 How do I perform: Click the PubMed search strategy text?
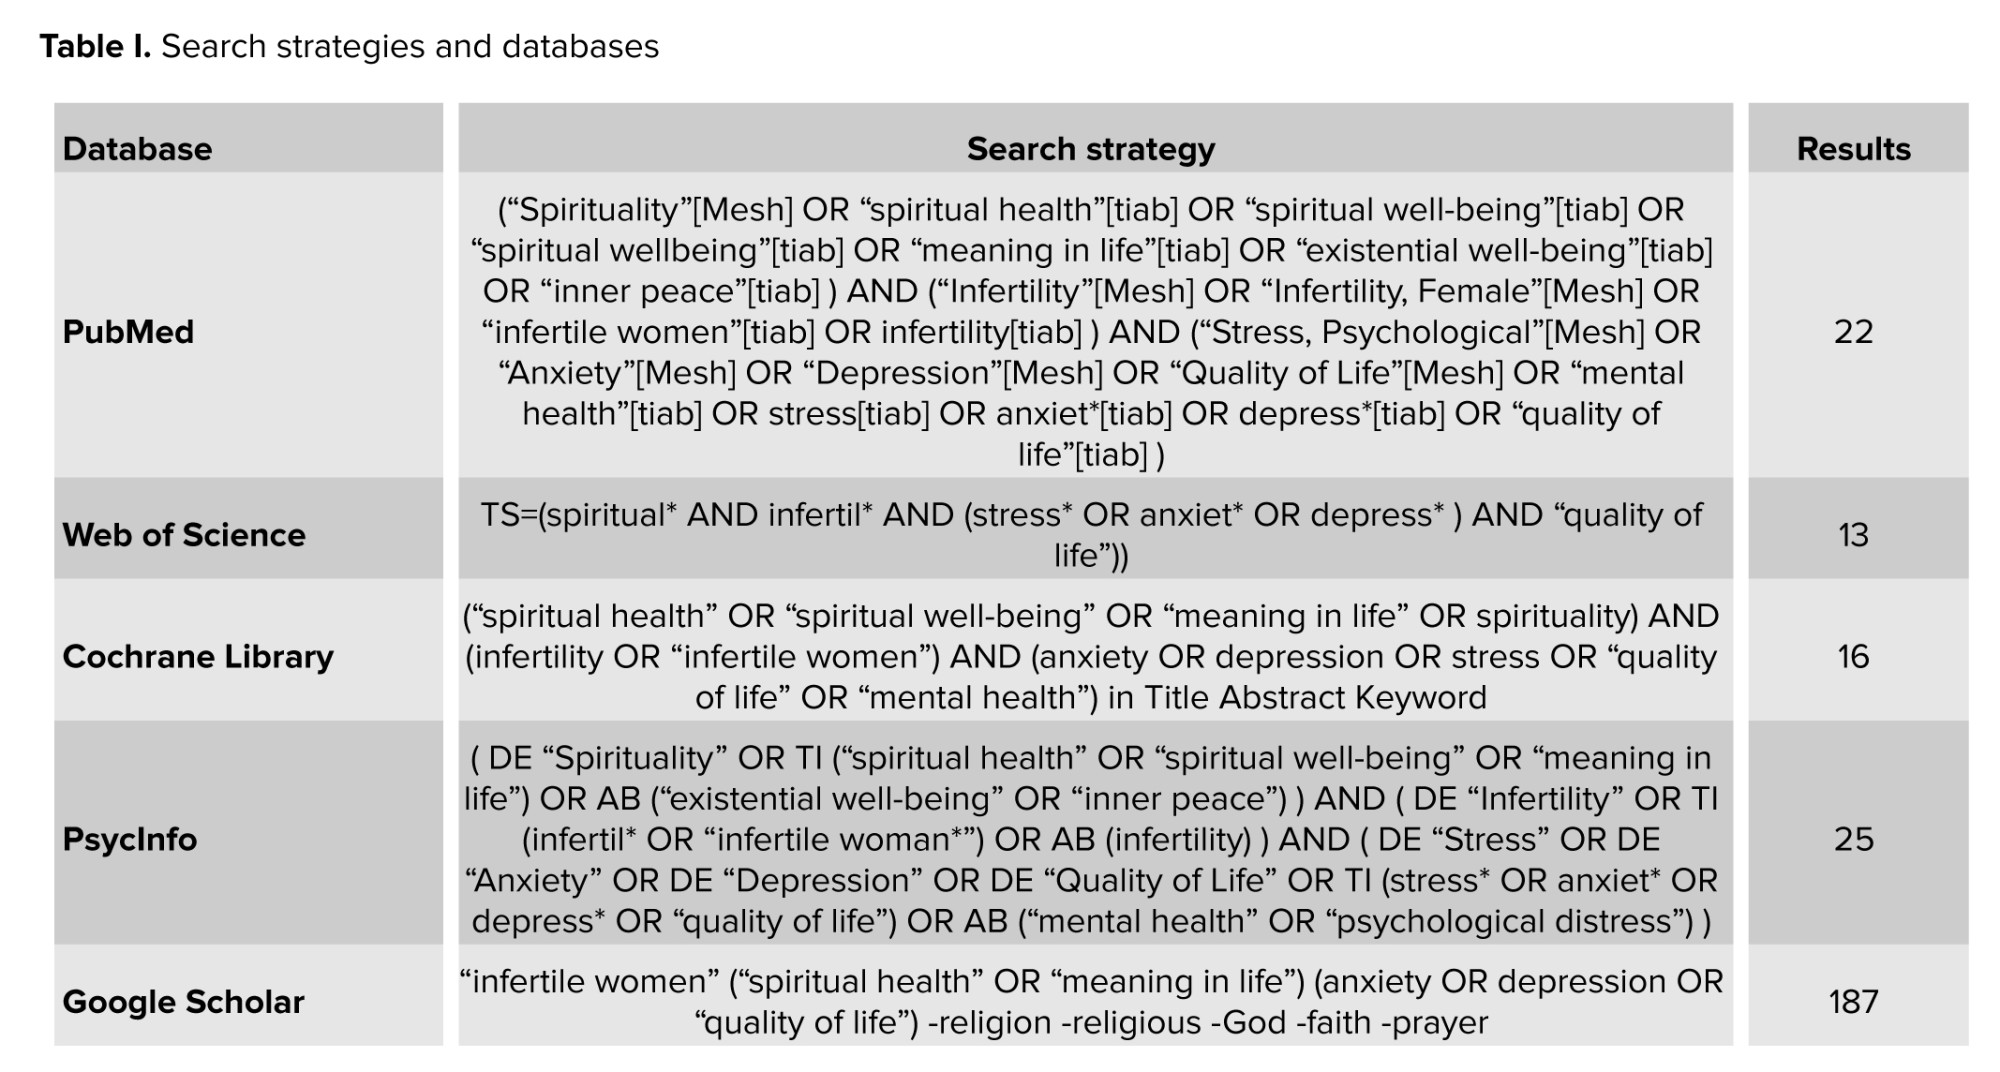[x=1091, y=332]
